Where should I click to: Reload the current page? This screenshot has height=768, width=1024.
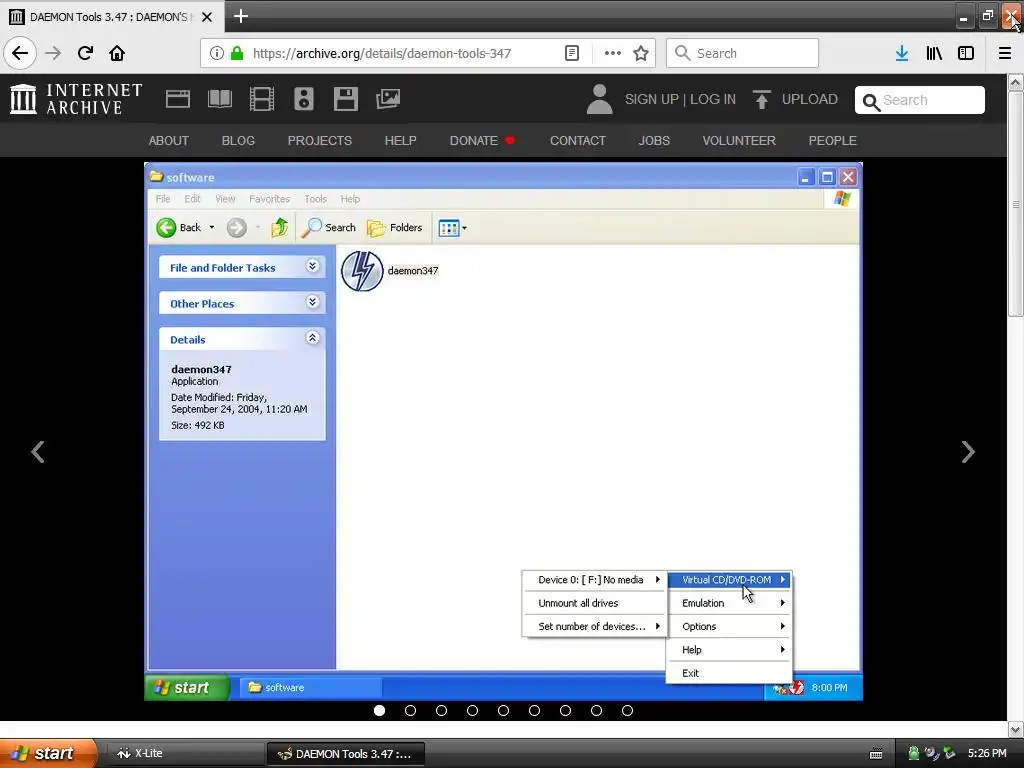85,53
